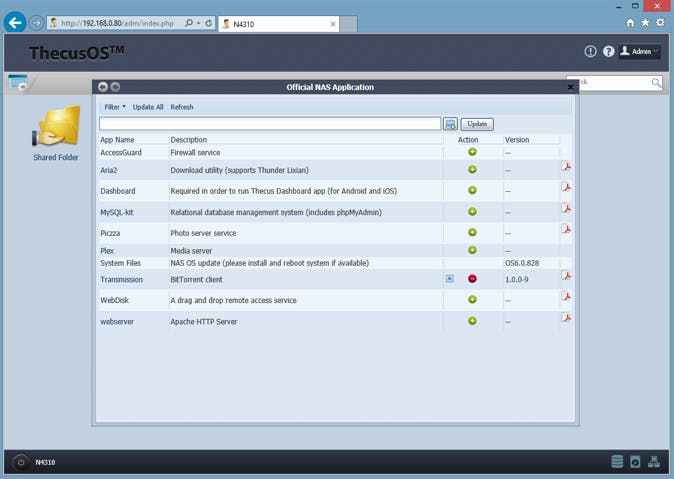
Task: Go back in Official NAS Application window
Action: coord(103,87)
